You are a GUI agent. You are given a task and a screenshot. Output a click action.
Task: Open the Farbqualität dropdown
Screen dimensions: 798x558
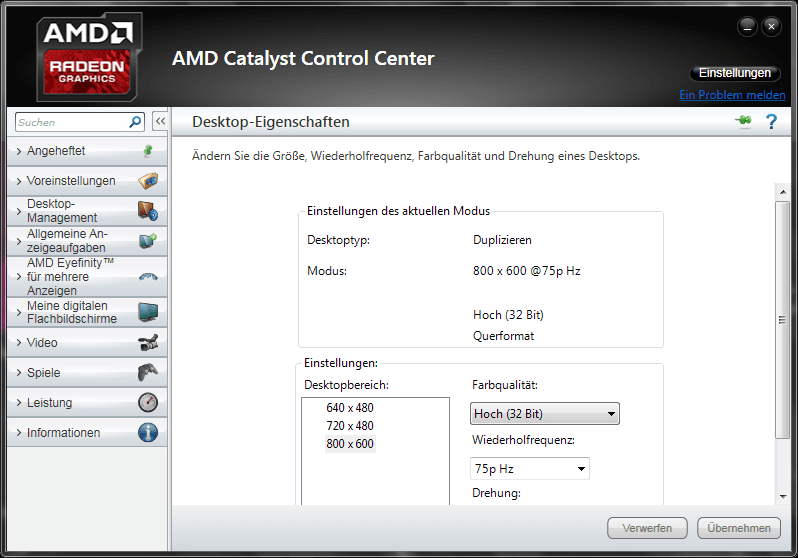(545, 413)
